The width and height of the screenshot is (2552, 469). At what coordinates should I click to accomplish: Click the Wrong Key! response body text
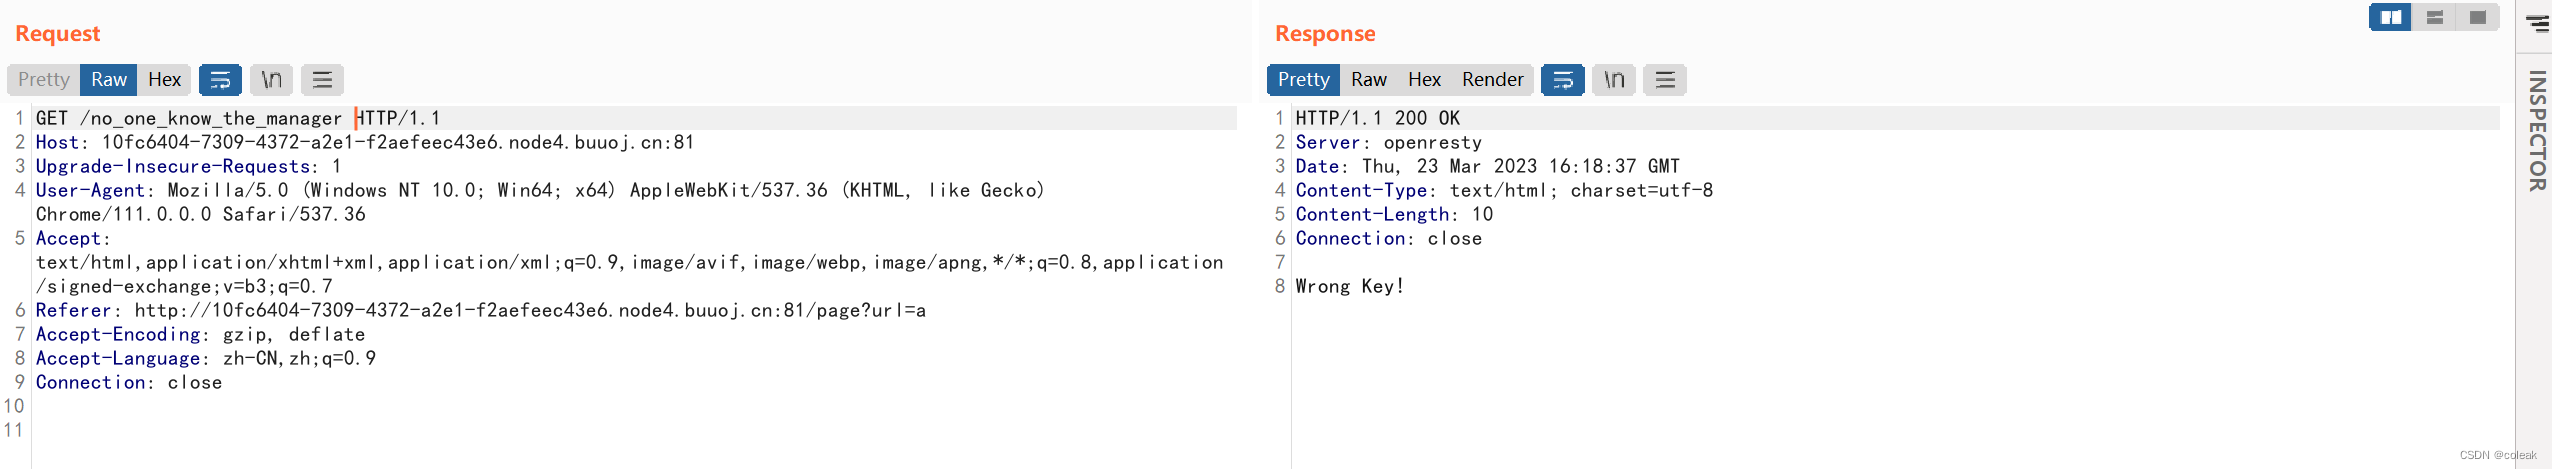[1349, 286]
